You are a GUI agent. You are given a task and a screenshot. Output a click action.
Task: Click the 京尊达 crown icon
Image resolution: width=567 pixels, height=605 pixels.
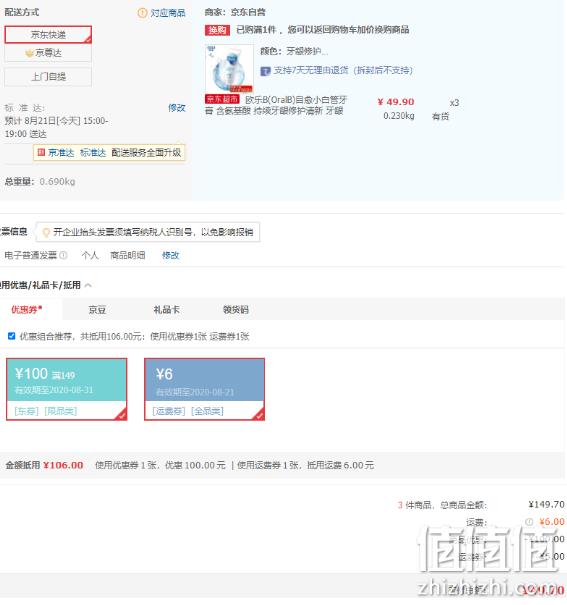tap(29, 53)
